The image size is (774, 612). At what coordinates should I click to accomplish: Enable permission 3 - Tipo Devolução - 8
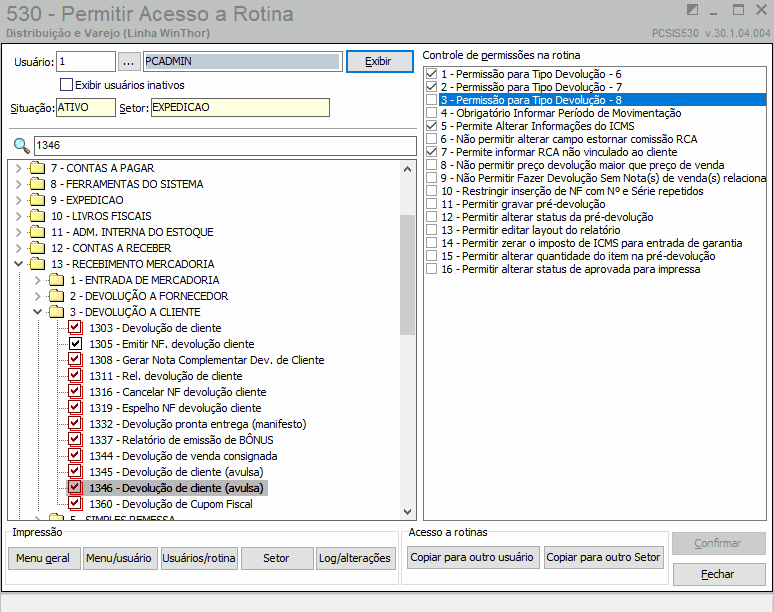pyautogui.click(x=431, y=100)
